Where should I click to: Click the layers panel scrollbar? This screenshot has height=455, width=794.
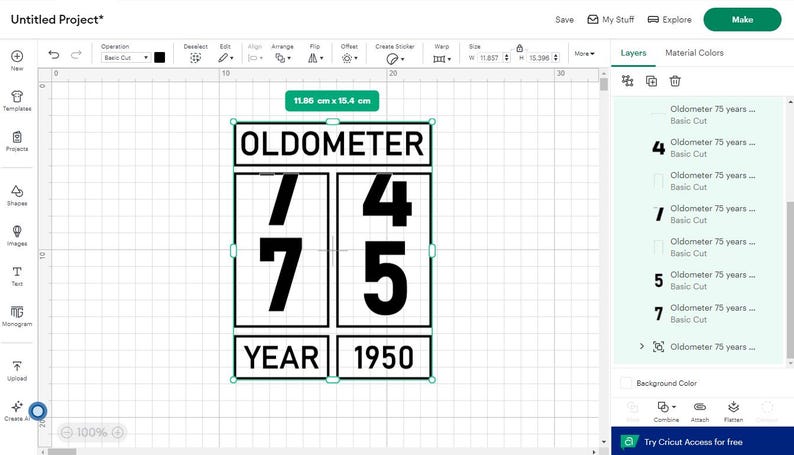pos(790,278)
